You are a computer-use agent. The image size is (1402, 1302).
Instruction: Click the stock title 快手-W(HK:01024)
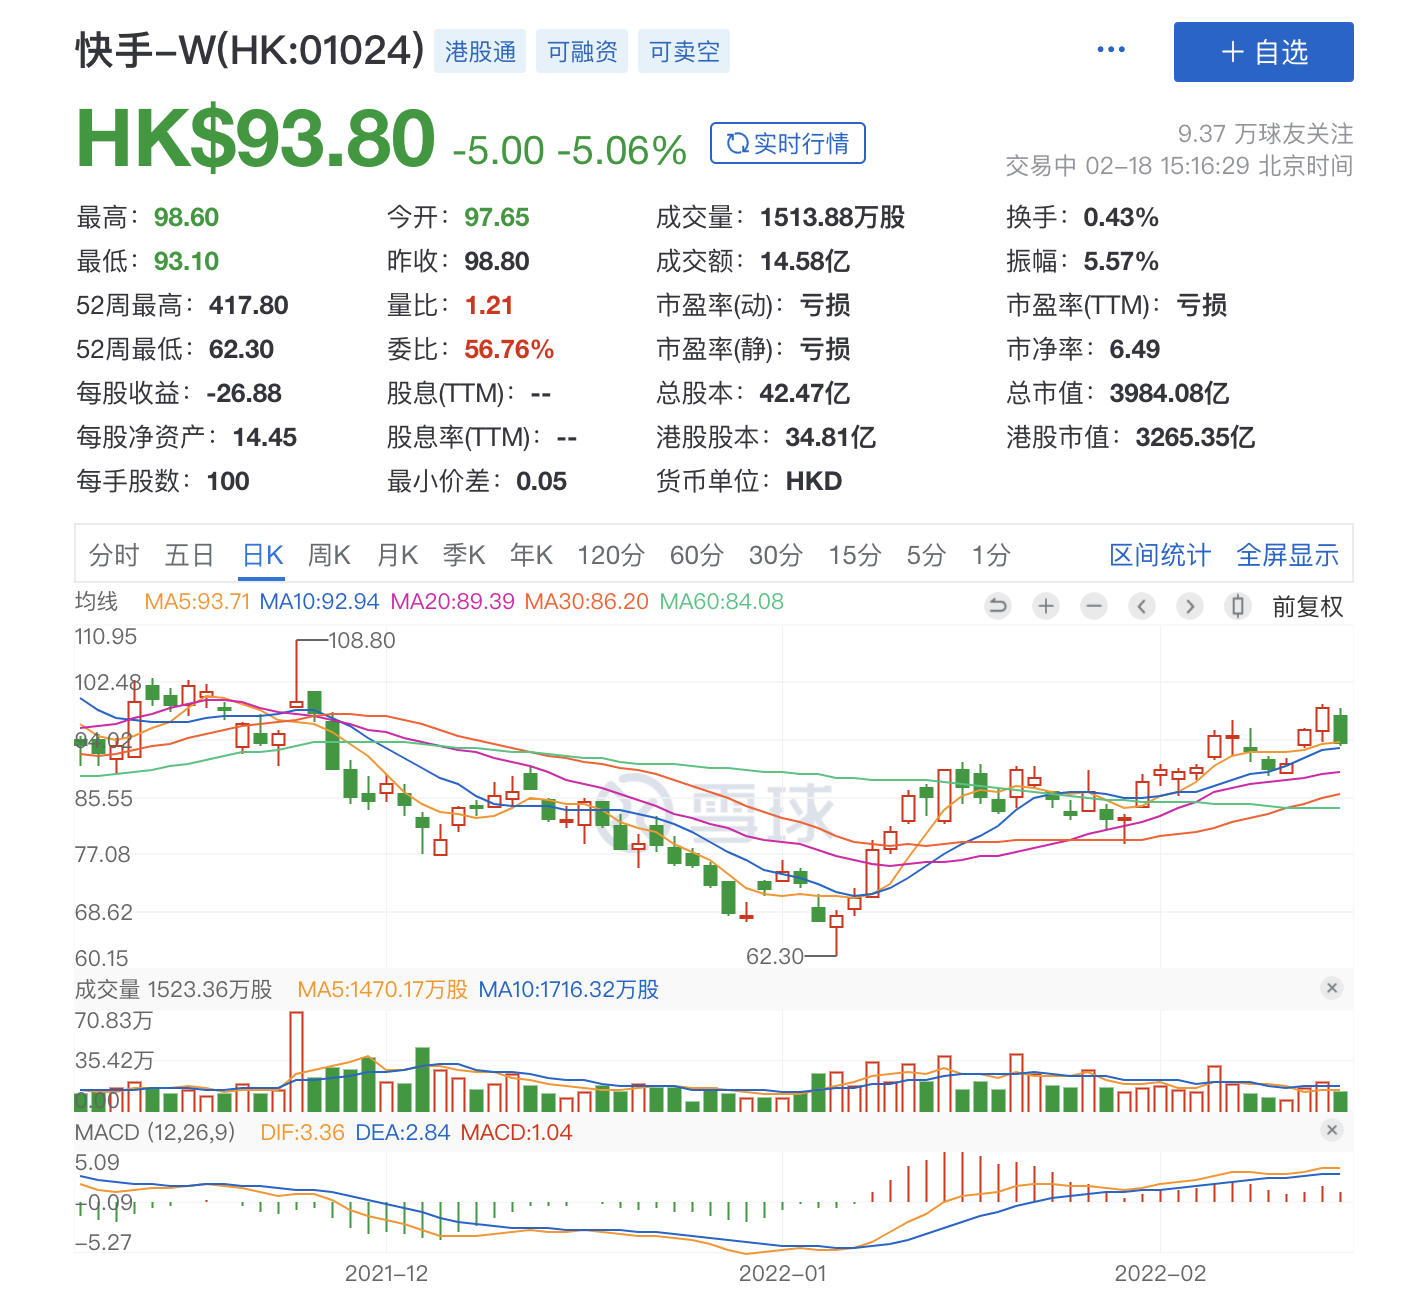[250, 51]
